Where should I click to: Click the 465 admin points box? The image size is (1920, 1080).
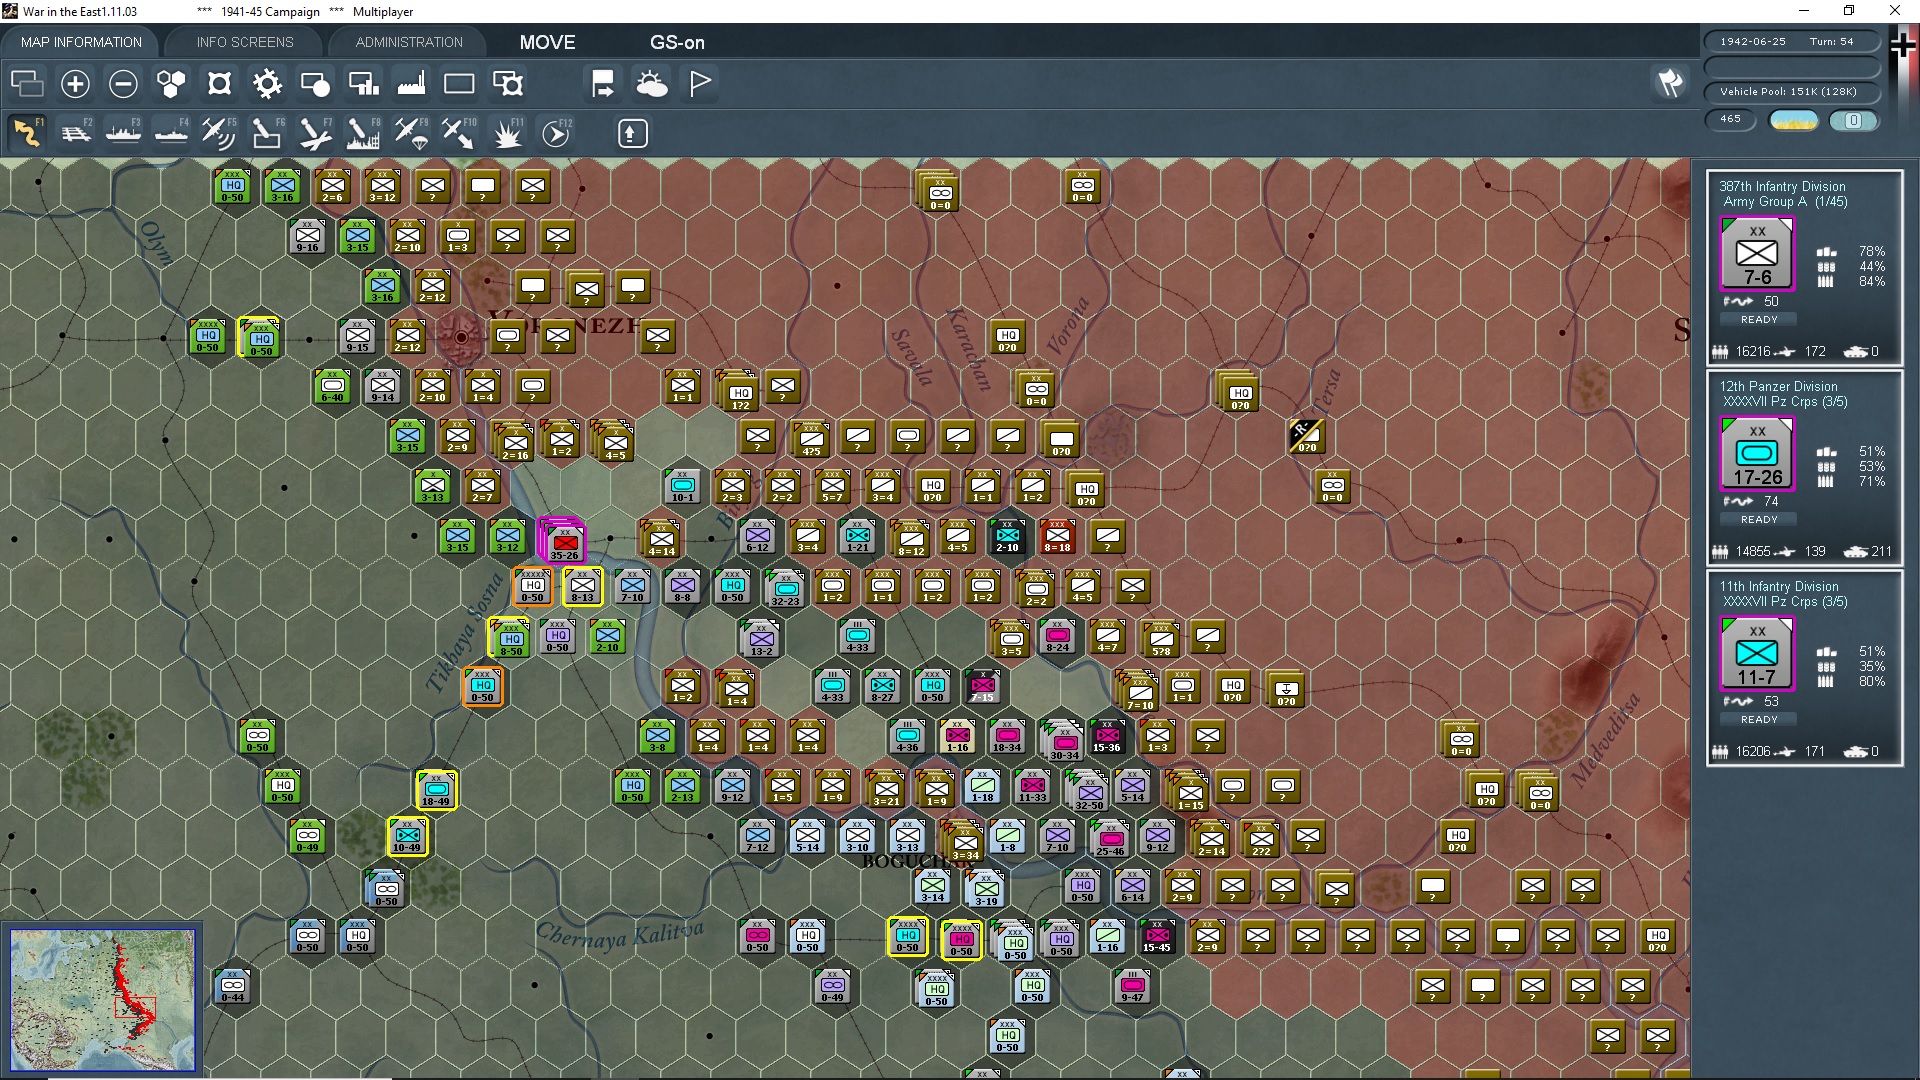pyautogui.click(x=1731, y=119)
